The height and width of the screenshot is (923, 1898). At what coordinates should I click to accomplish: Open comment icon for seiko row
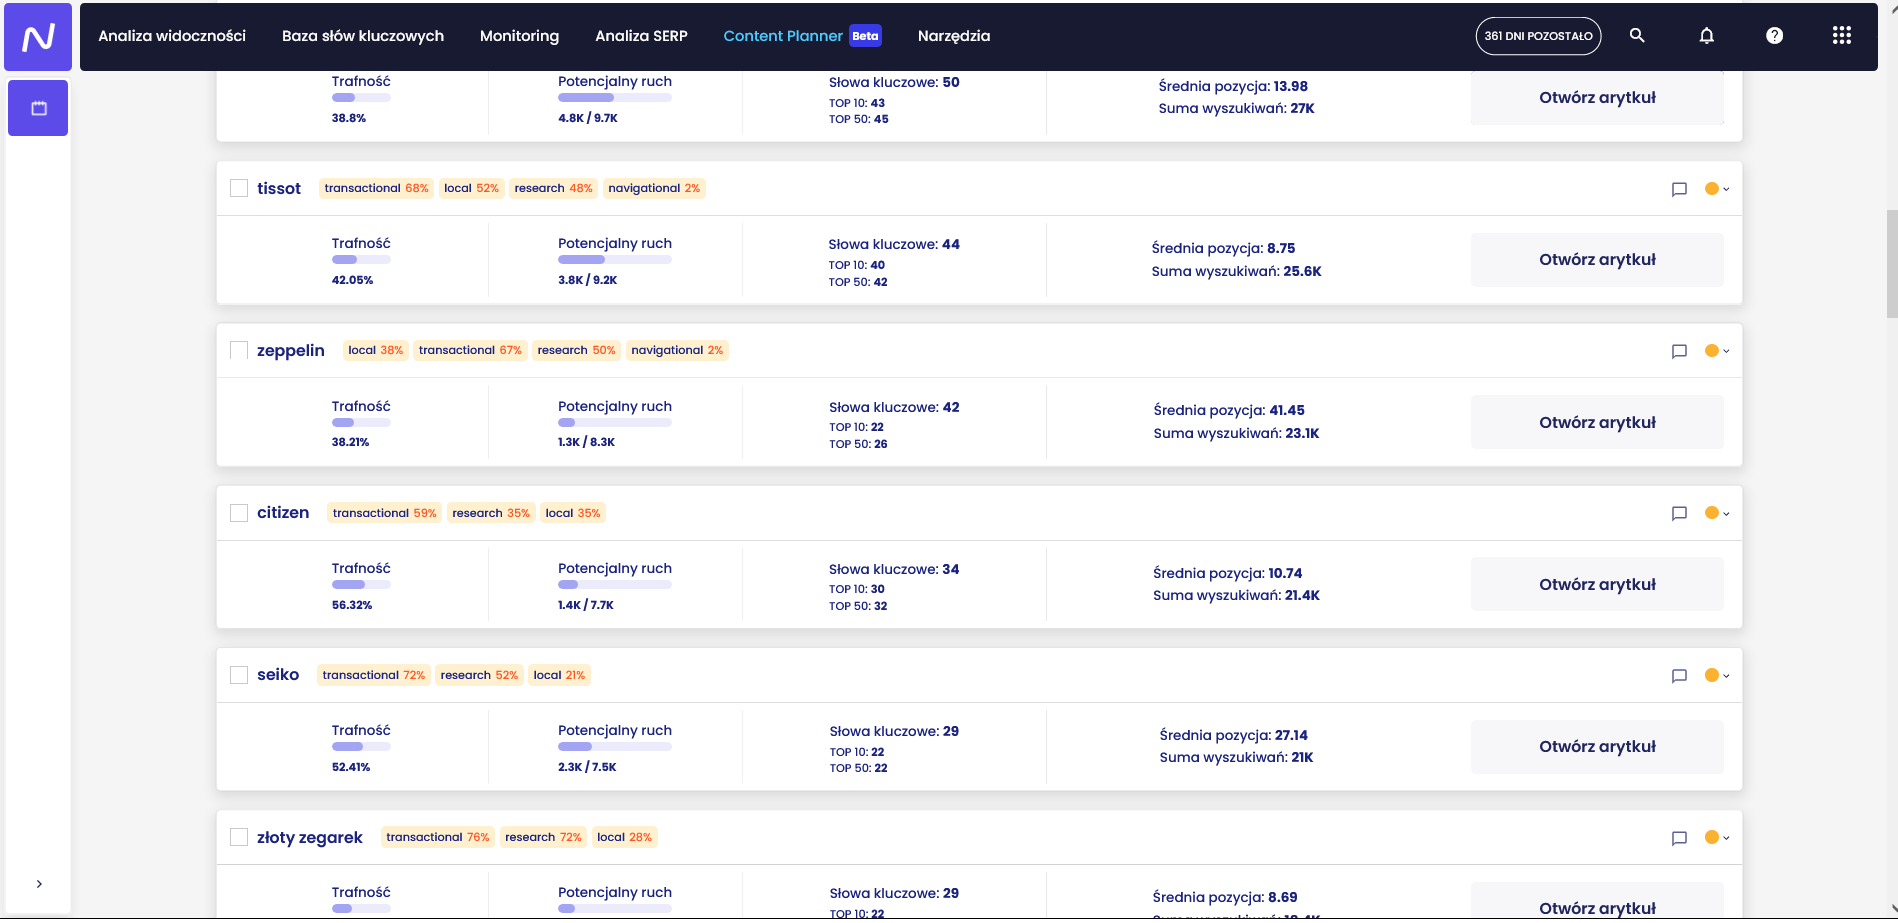(x=1679, y=676)
